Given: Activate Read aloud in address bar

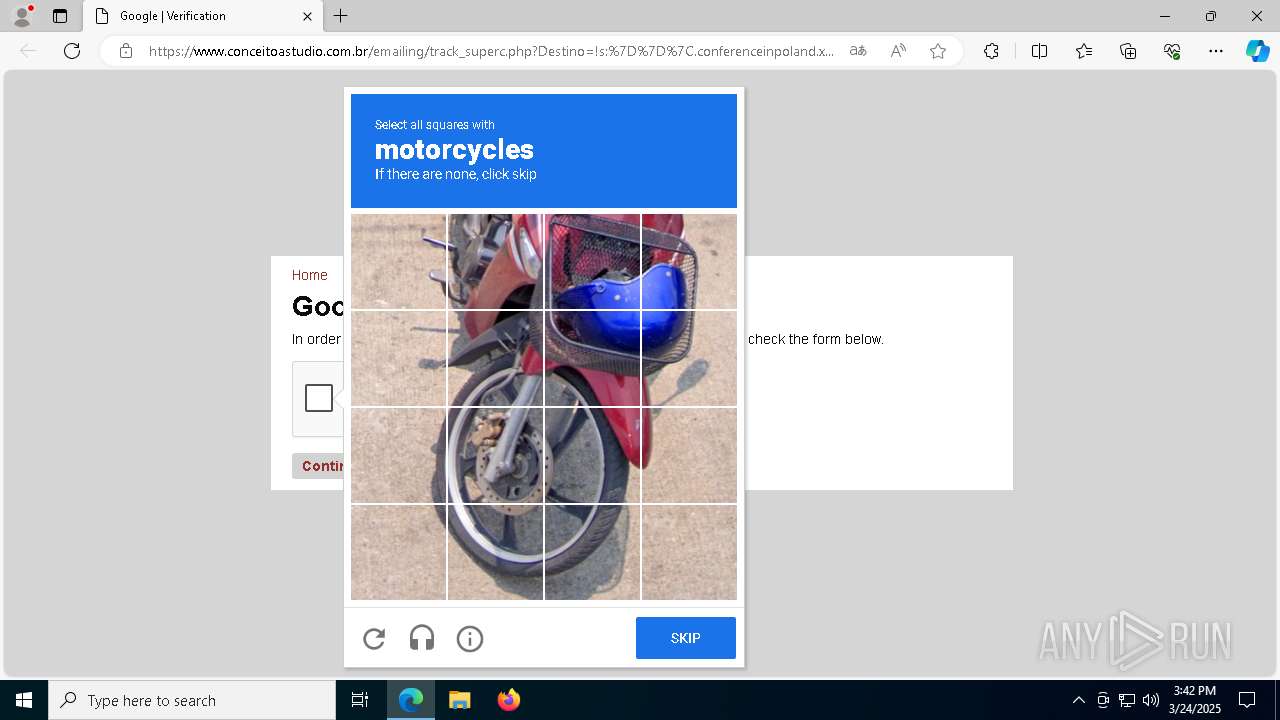Looking at the screenshot, I should [898, 51].
